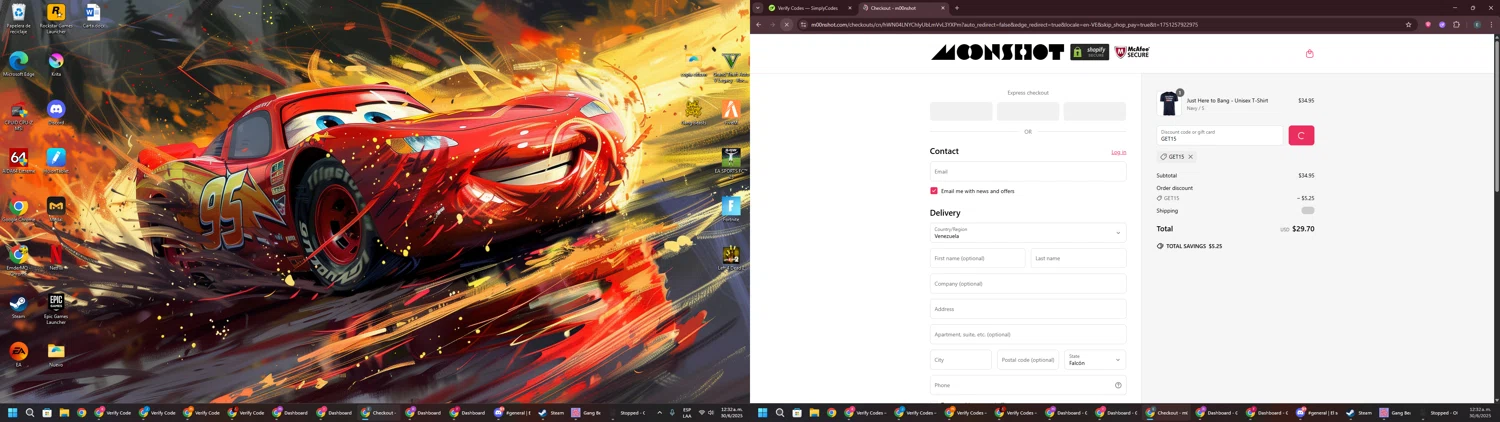Focus the Email input field

point(1028,172)
